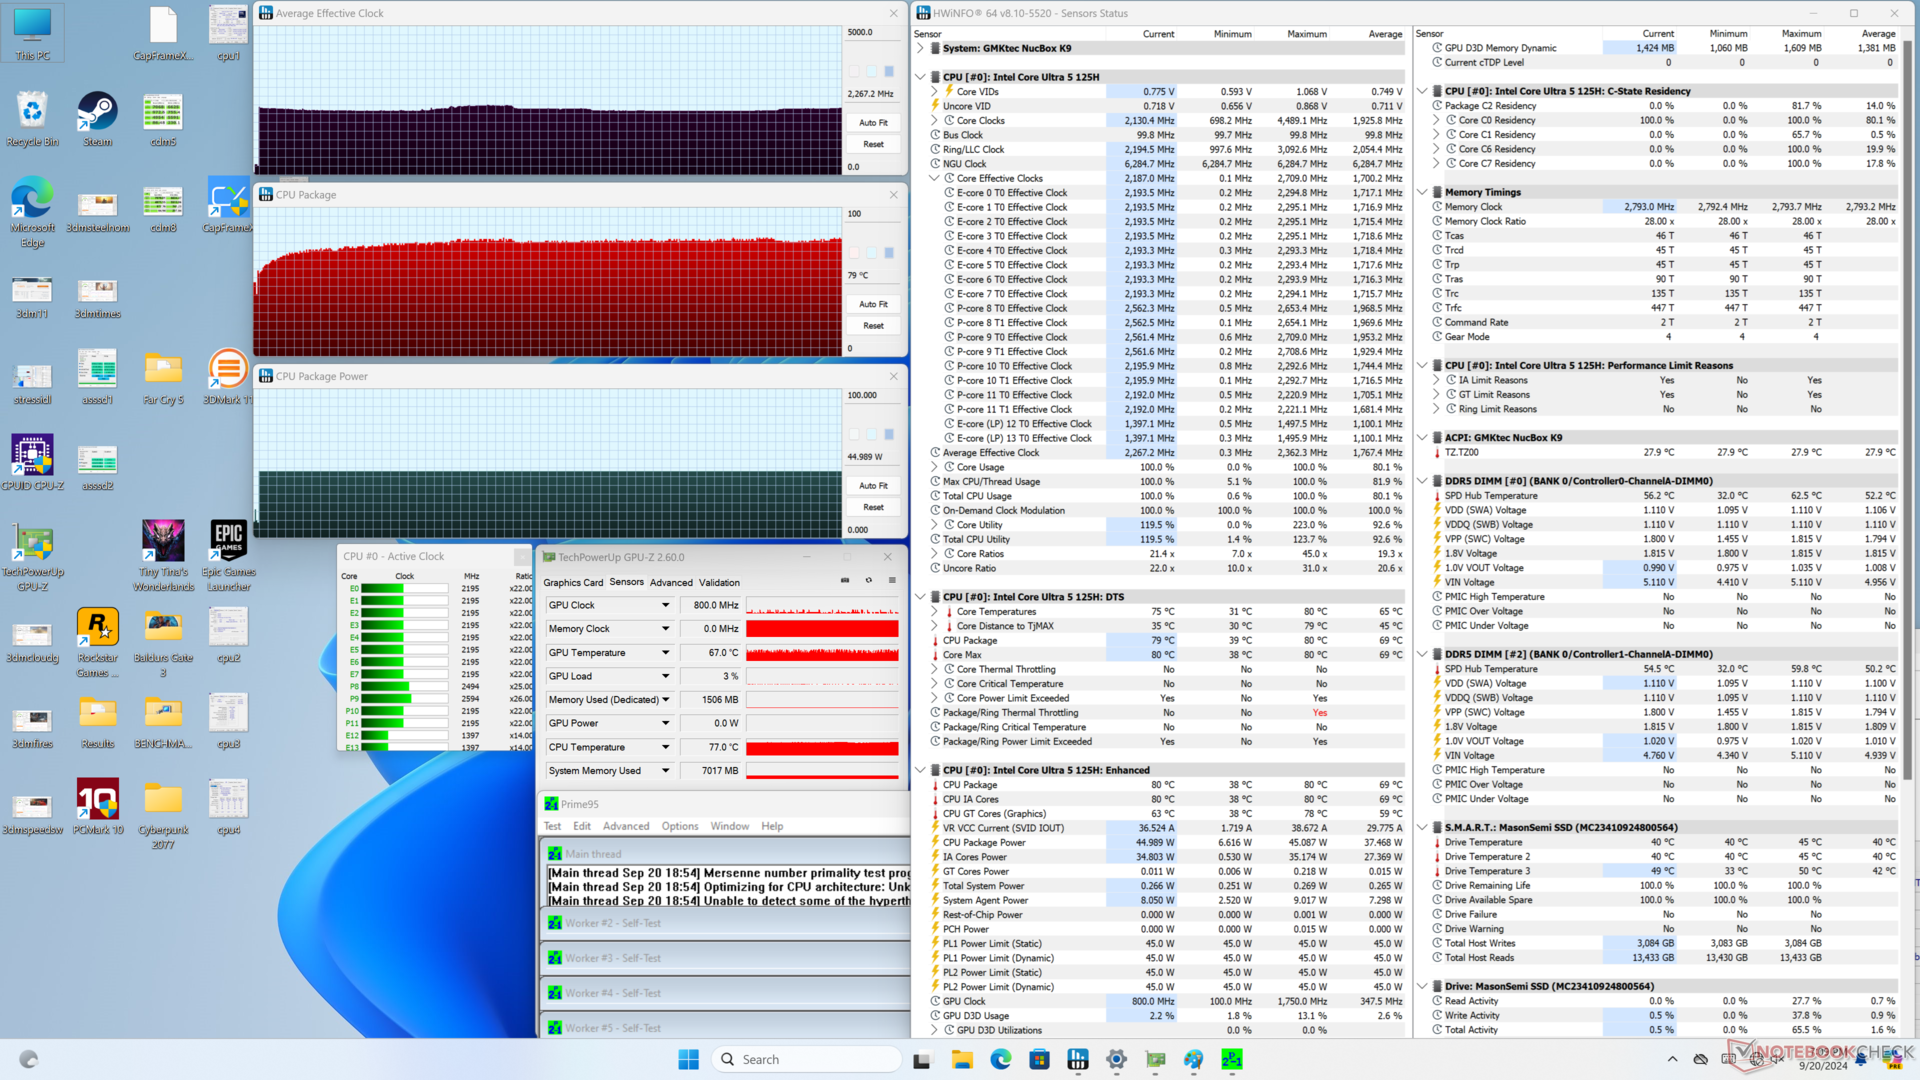The width and height of the screenshot is (1920, 1080).
Task: Open the GPU Clock sensor dropdown
Action: pos(665,605)
